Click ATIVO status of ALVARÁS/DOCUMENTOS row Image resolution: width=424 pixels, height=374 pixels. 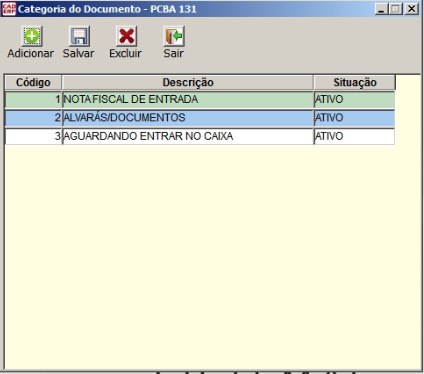tap(354, 118)
